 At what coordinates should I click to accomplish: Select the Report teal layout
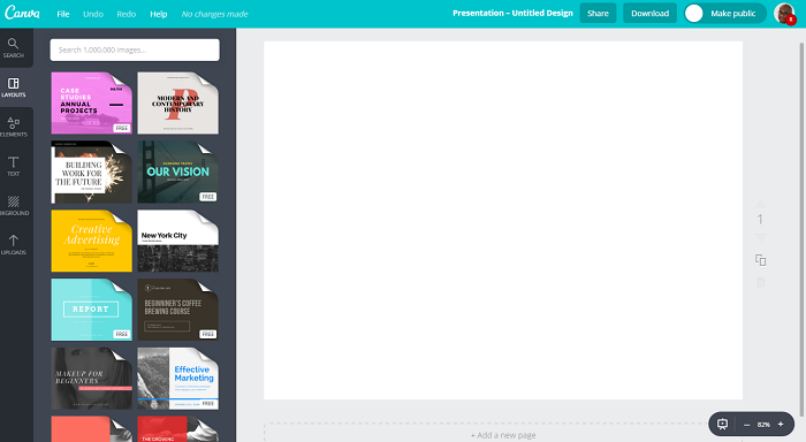point(91,309)
